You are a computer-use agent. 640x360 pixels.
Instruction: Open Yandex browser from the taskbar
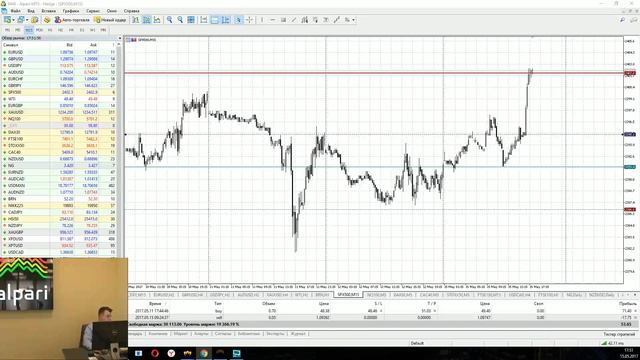(x=171, y=353)
